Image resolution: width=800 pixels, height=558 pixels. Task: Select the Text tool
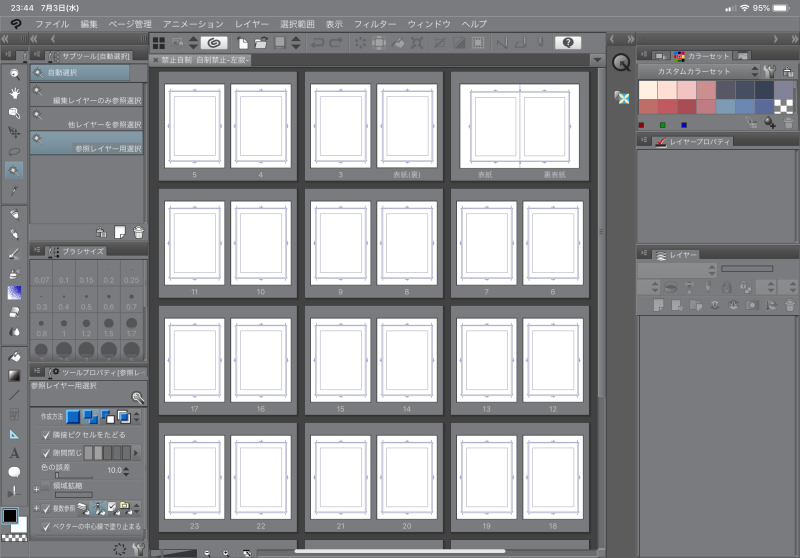tap(14, 453)
